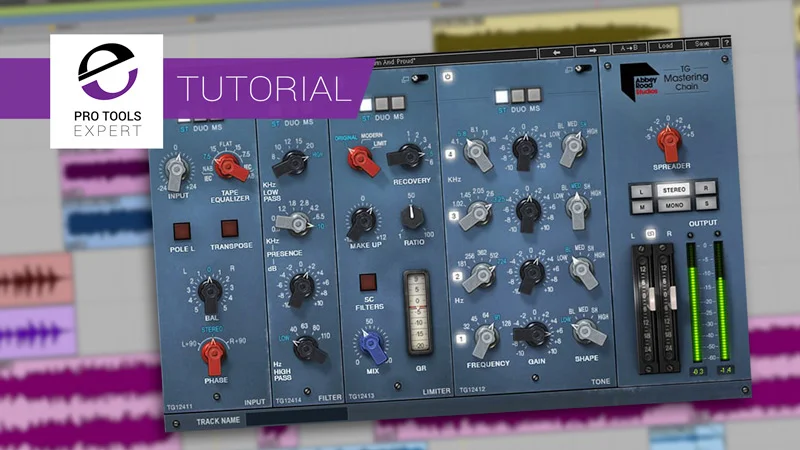Toggle Tone band 4 on/off button
The width and height of the screenshot is (800, 450).
(450, 154)
